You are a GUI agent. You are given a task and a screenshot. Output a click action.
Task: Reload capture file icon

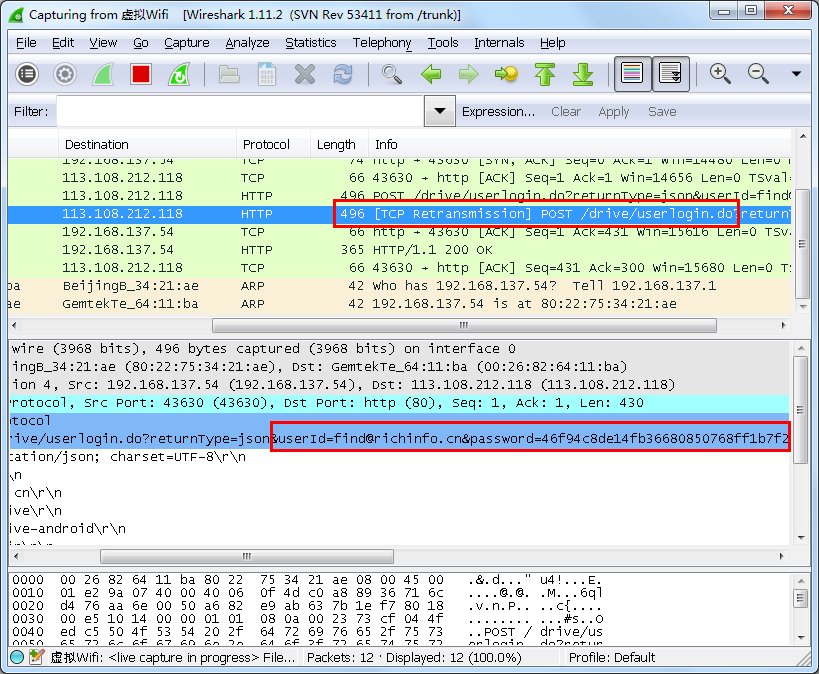pos(343,74)
